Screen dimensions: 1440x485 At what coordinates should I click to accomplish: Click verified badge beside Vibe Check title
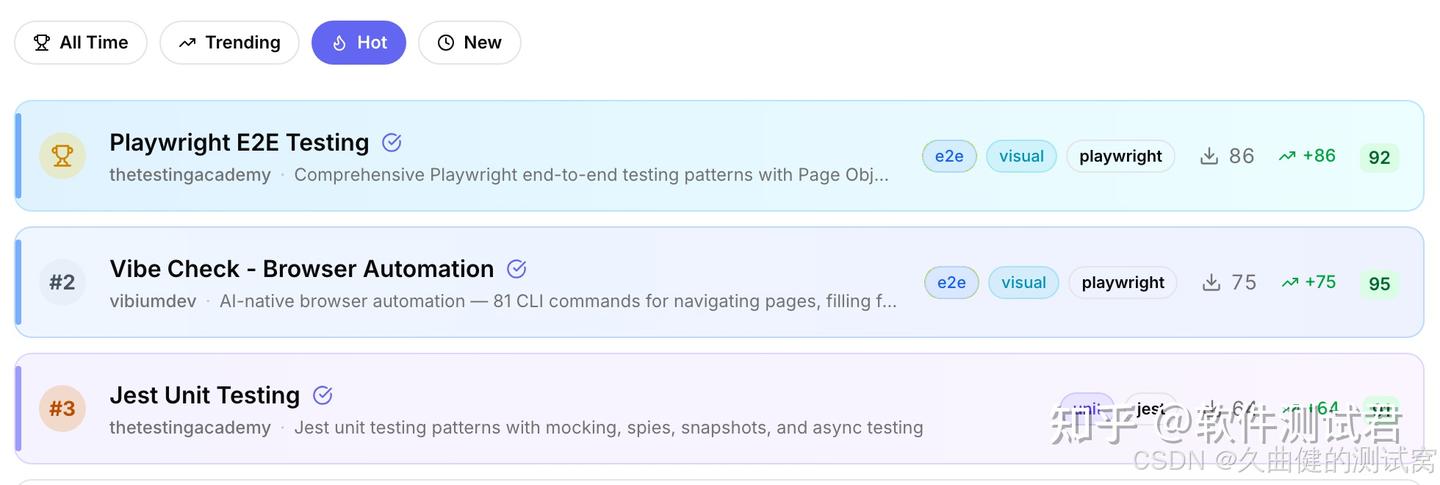click(x=516, y=269)
